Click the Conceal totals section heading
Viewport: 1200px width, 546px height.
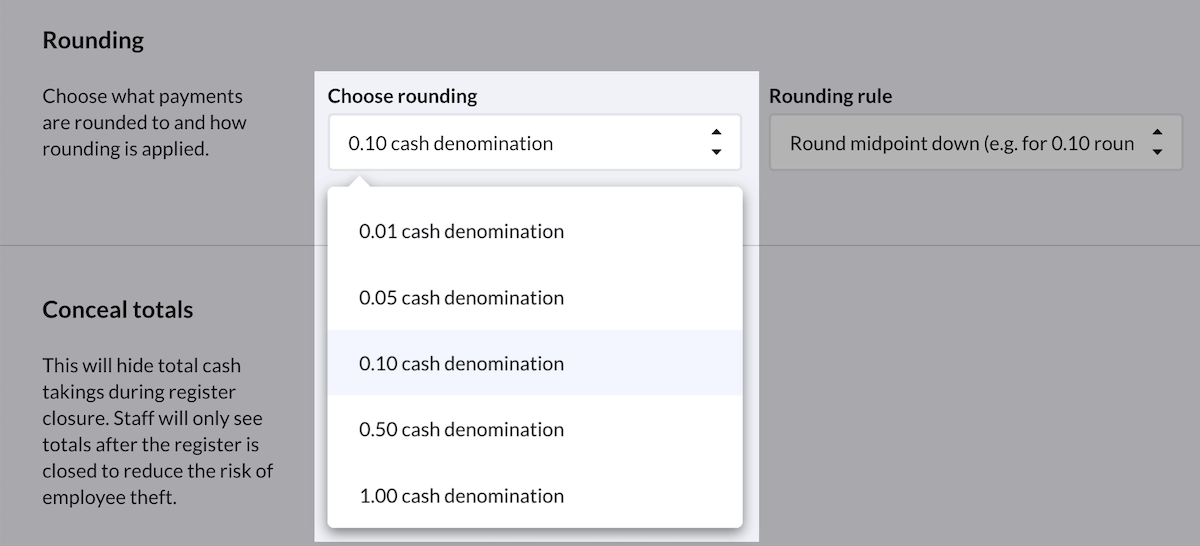coord(117,309)
